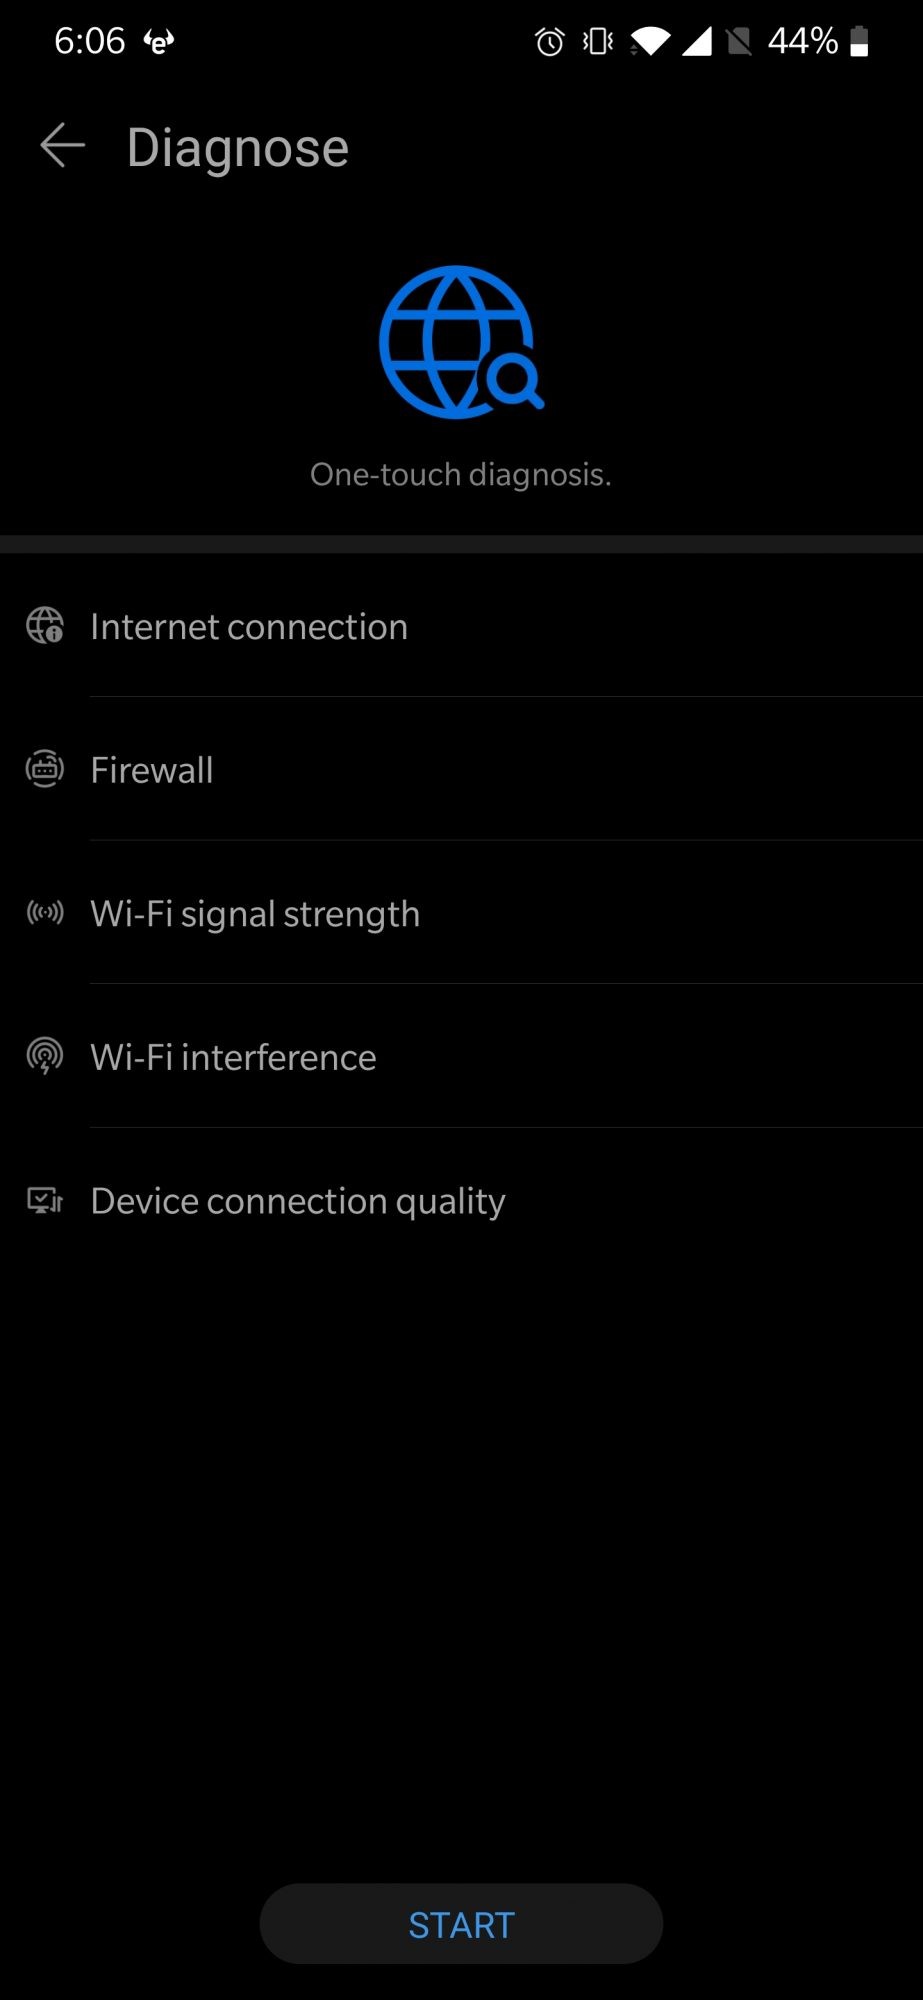This screenshot has width=923, height=2000.
Task: Tap the Wi-Fi interference icon
Action: tap(45, 1056)
